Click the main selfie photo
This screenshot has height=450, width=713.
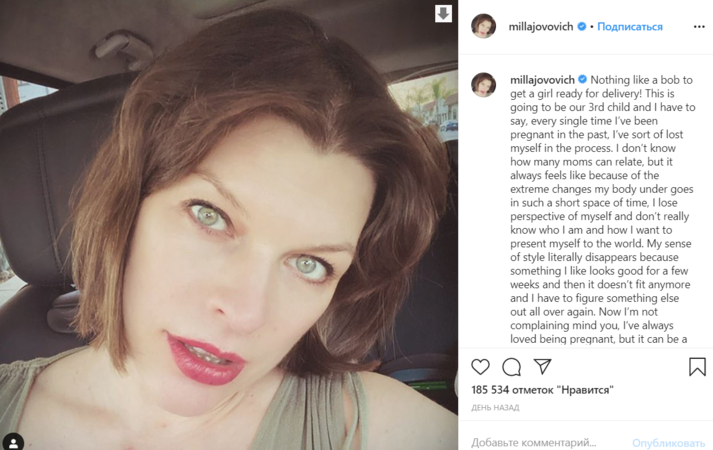pos(229,225)
